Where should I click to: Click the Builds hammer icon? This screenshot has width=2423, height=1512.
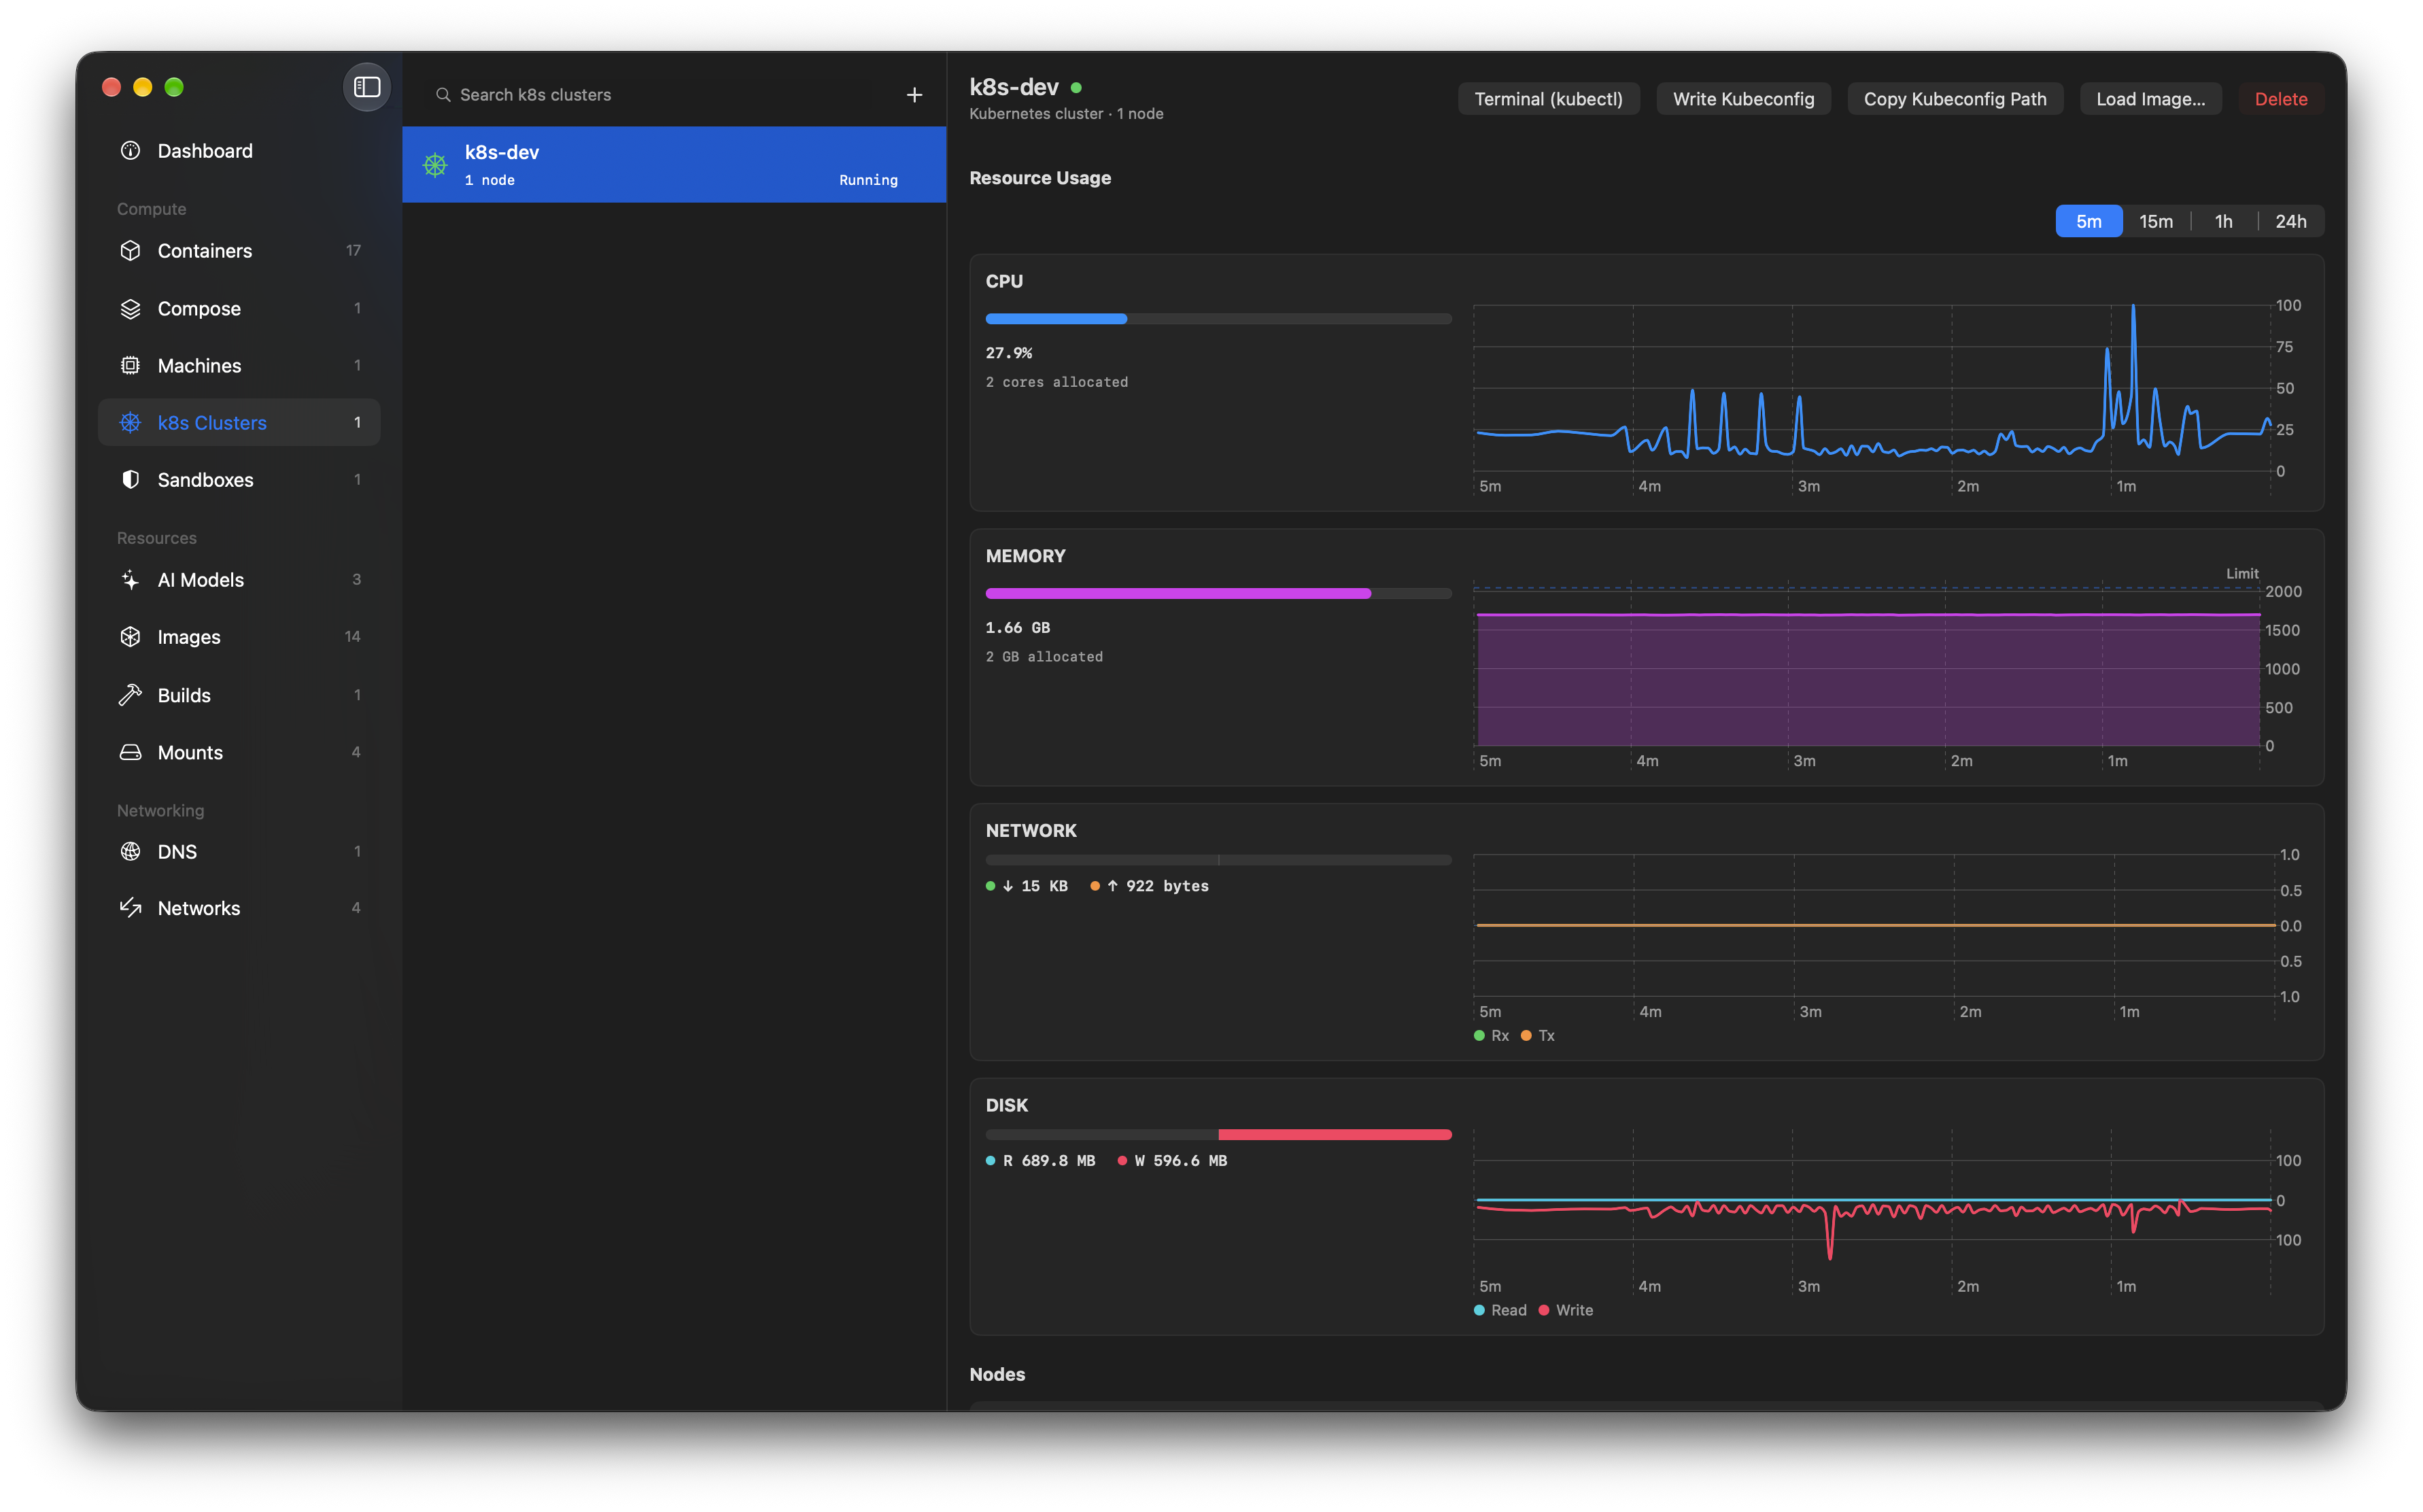[130, 695]
